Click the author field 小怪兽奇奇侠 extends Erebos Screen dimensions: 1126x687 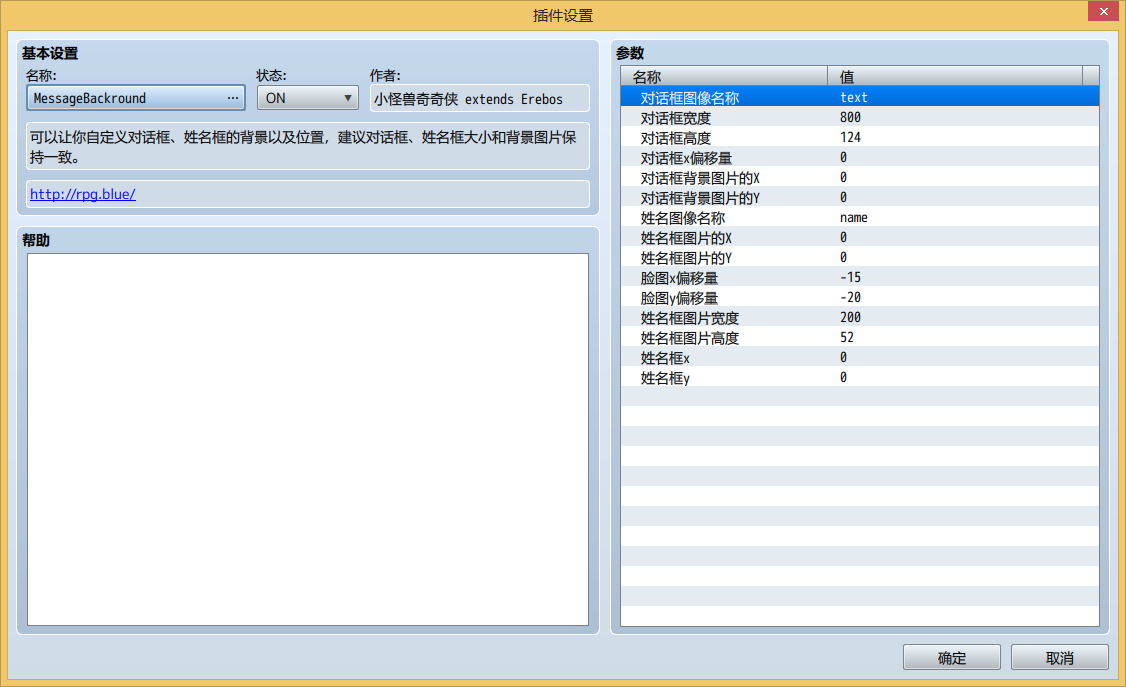click(x=480, y=98)
